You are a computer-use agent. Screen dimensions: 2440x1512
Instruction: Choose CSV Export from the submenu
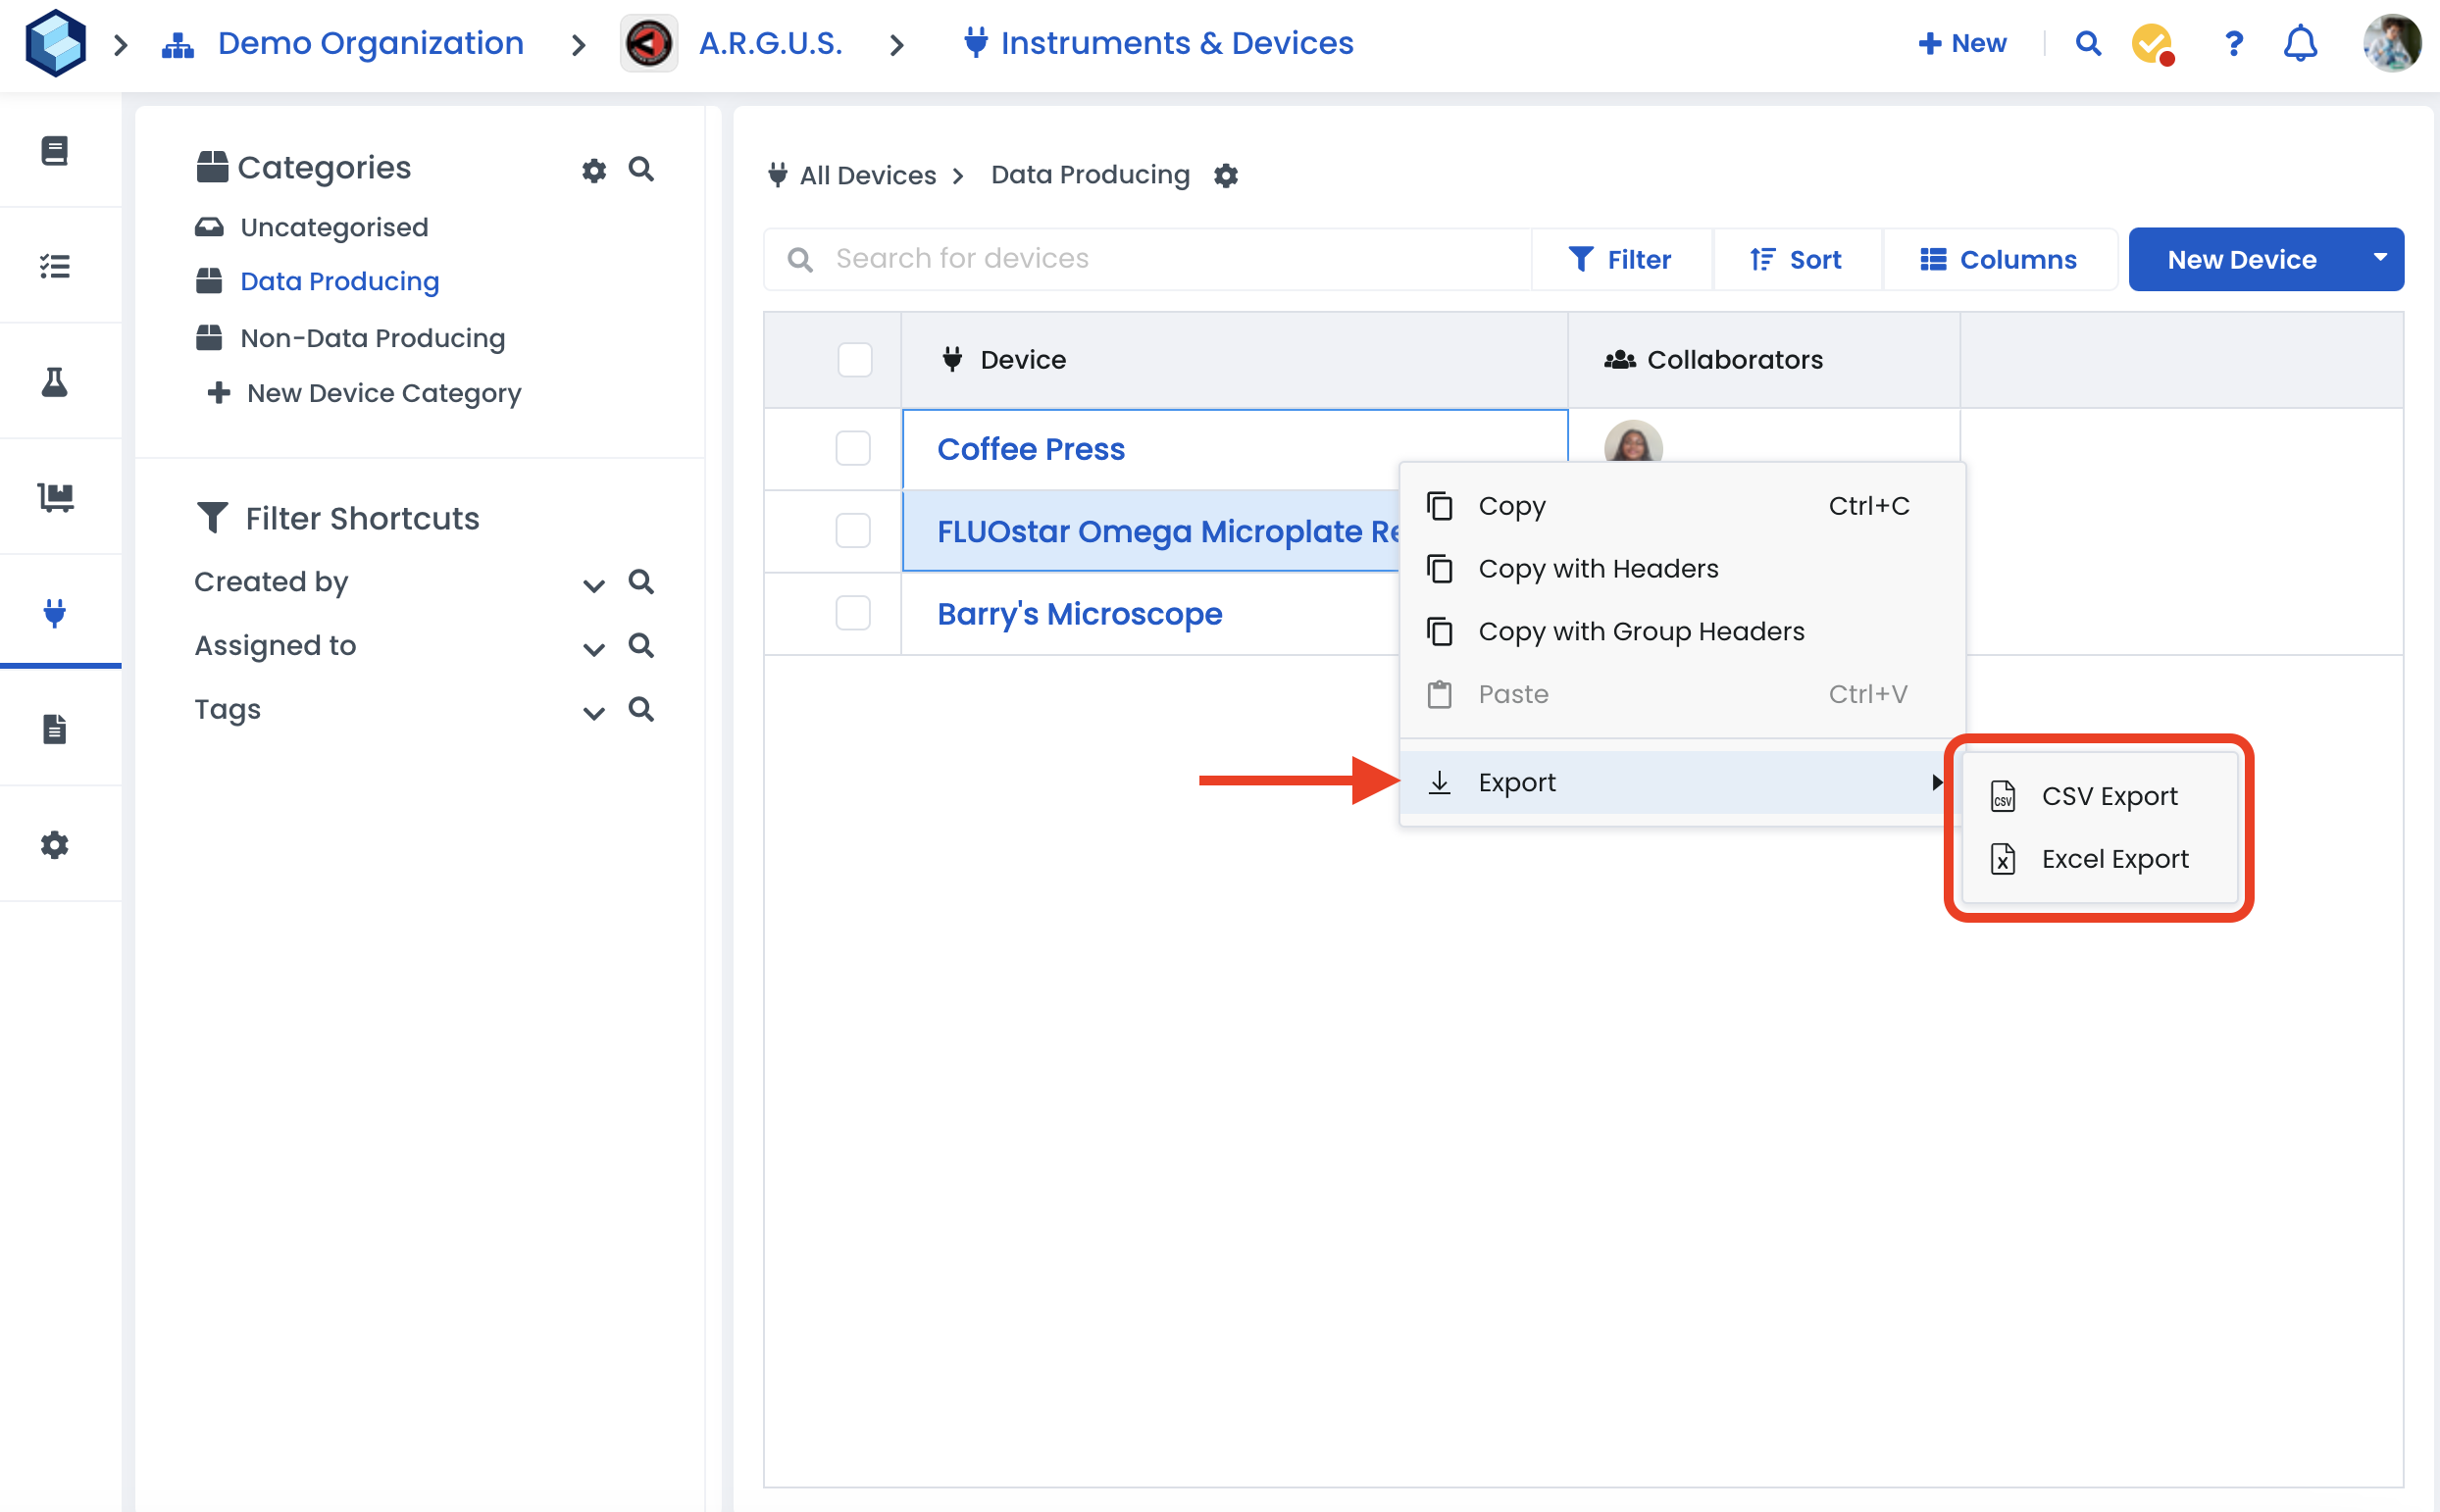(x=2108, y=796)
